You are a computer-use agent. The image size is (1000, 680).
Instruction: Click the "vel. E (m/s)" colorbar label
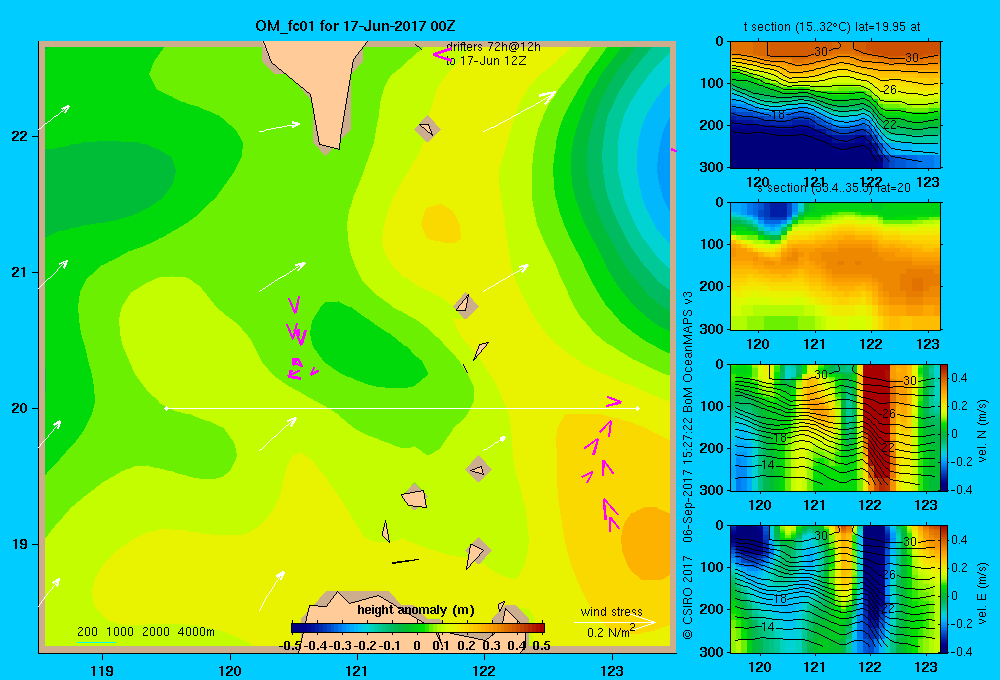pyautogui.click(x=983, y=593)
